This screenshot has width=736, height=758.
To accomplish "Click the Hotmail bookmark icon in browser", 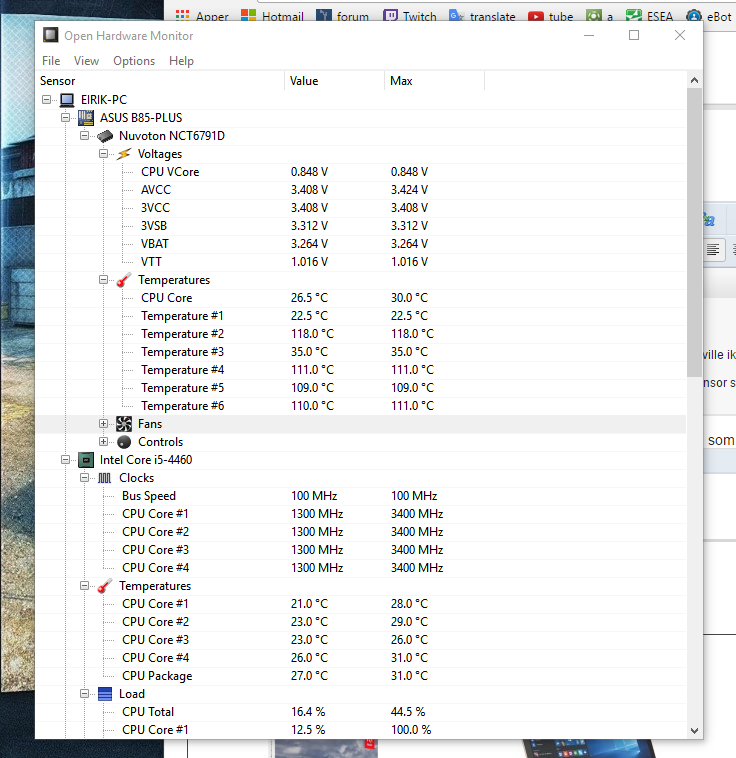I will [249, 16].
